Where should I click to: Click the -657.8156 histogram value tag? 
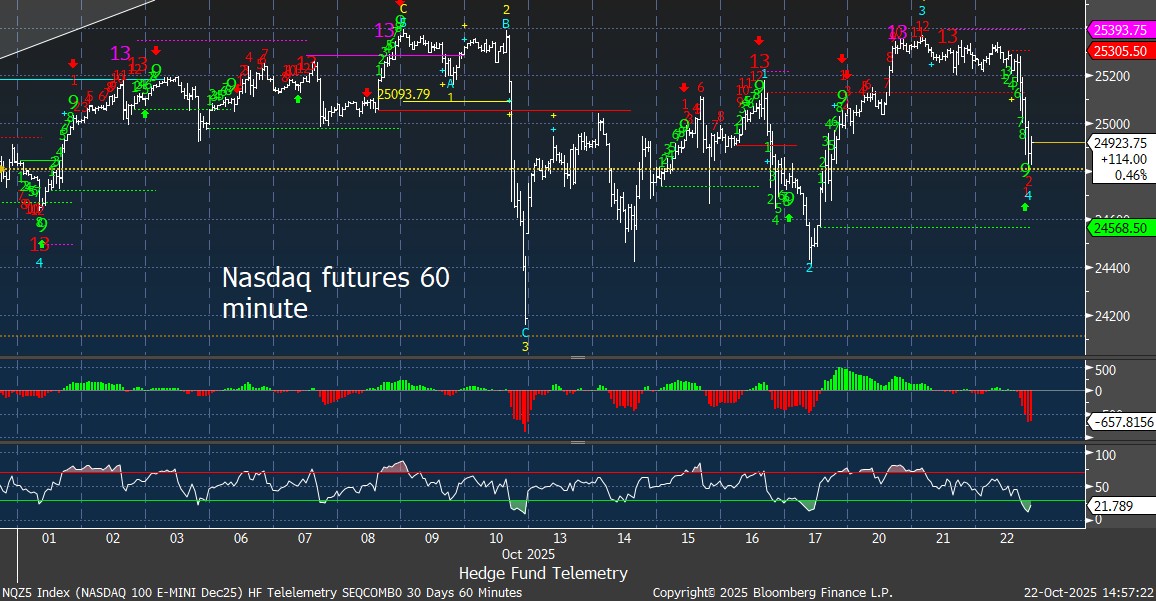(1120, 423)
